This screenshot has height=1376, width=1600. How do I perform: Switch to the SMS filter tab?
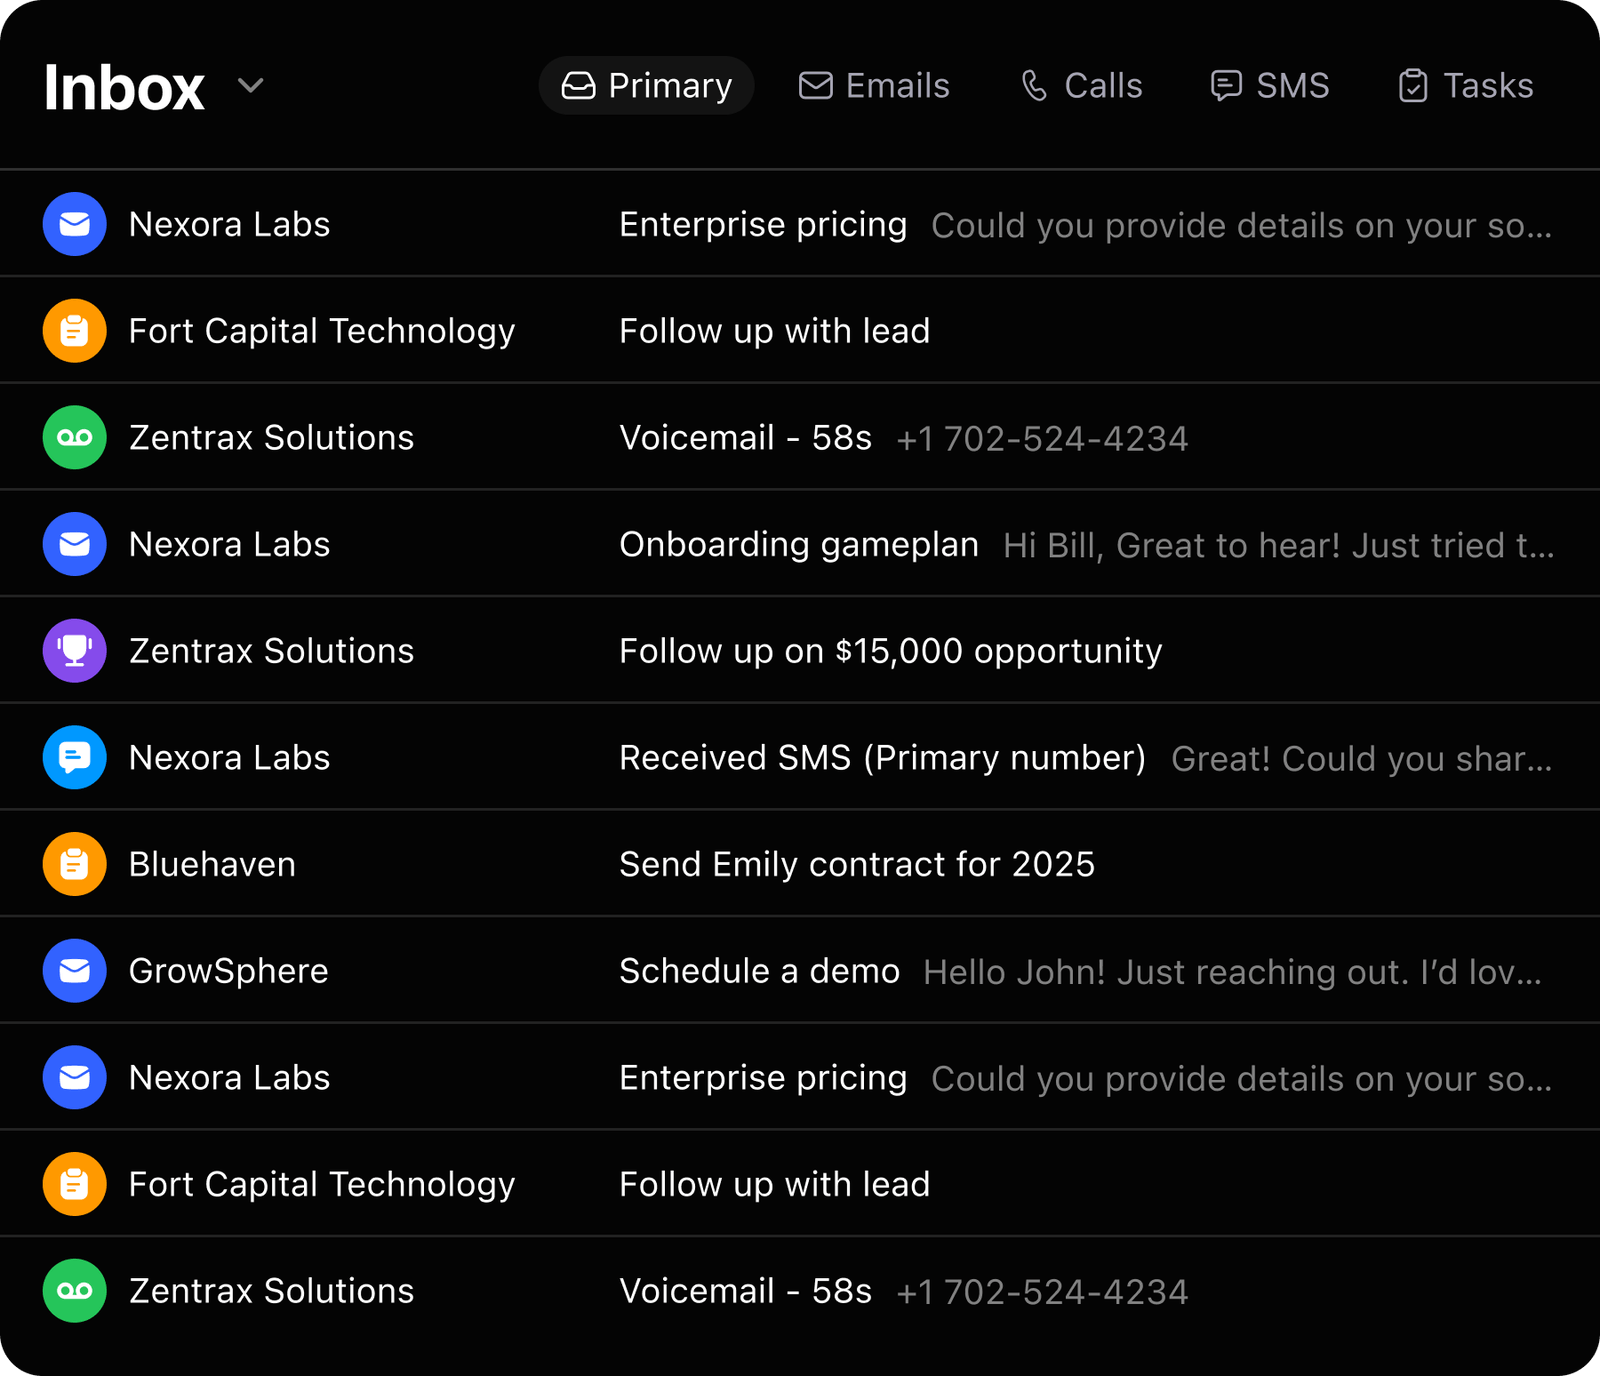click(1268, 86)
